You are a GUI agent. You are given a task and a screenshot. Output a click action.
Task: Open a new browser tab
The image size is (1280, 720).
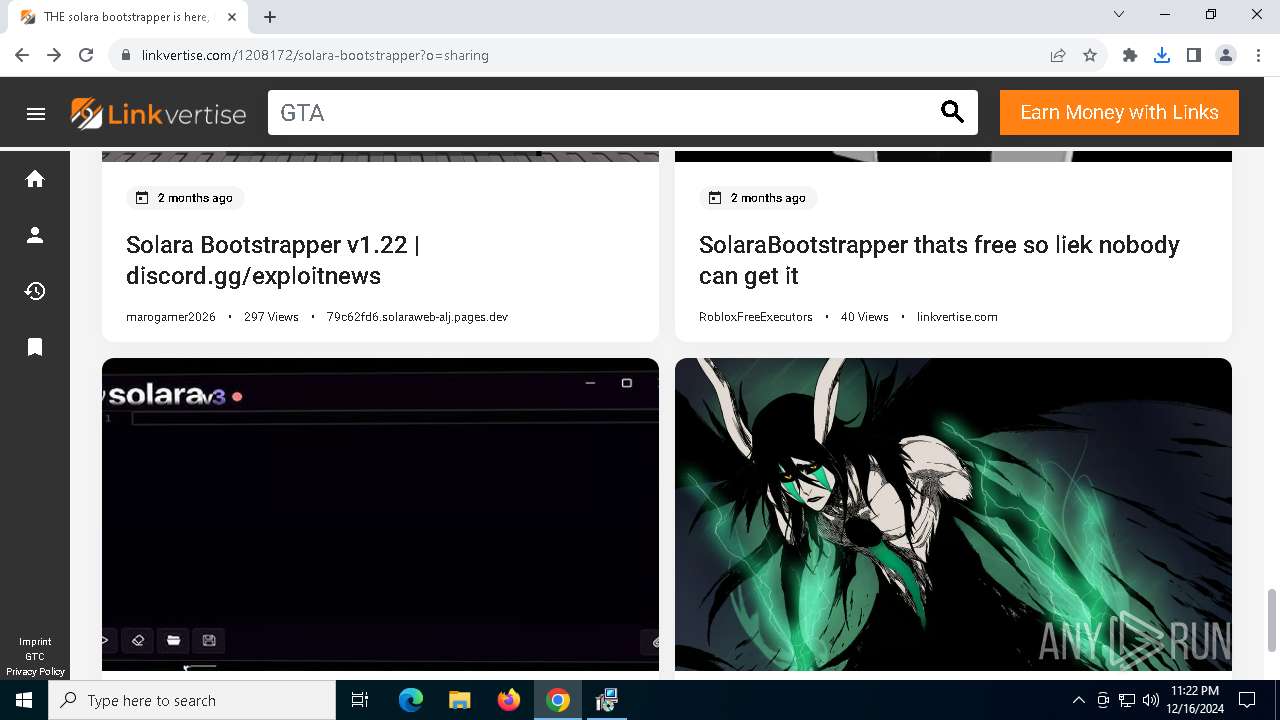[270, 17]
